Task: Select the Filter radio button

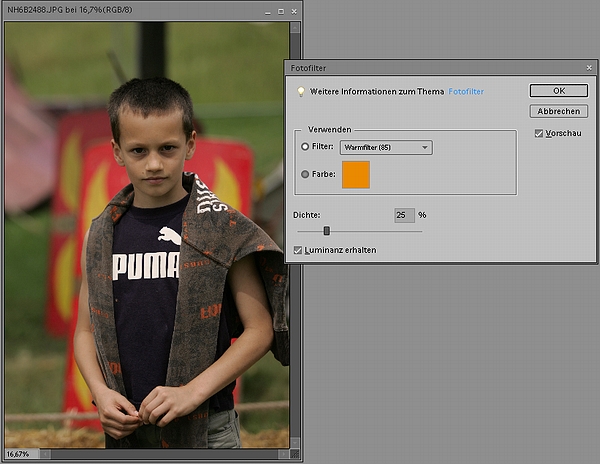Action: (x=305, y=147)
